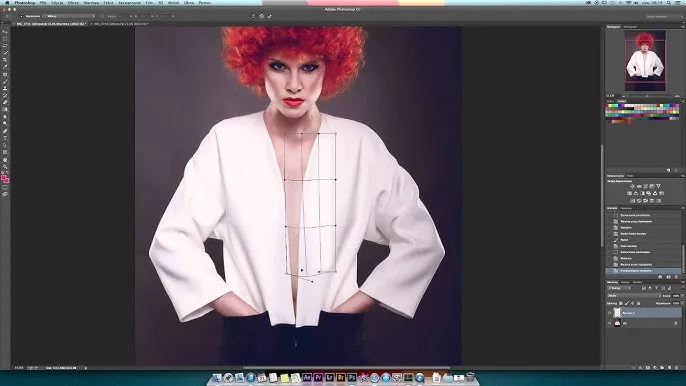Open layer filter type dropdown

619,288
